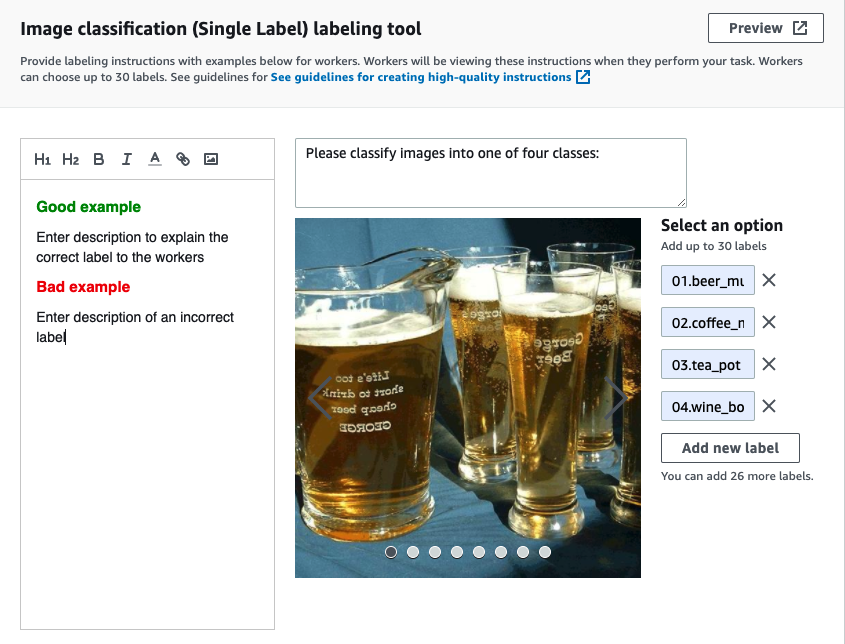Go to previous image with left arrow
This screenshot has height=644, width=845.
pos(319,398)
